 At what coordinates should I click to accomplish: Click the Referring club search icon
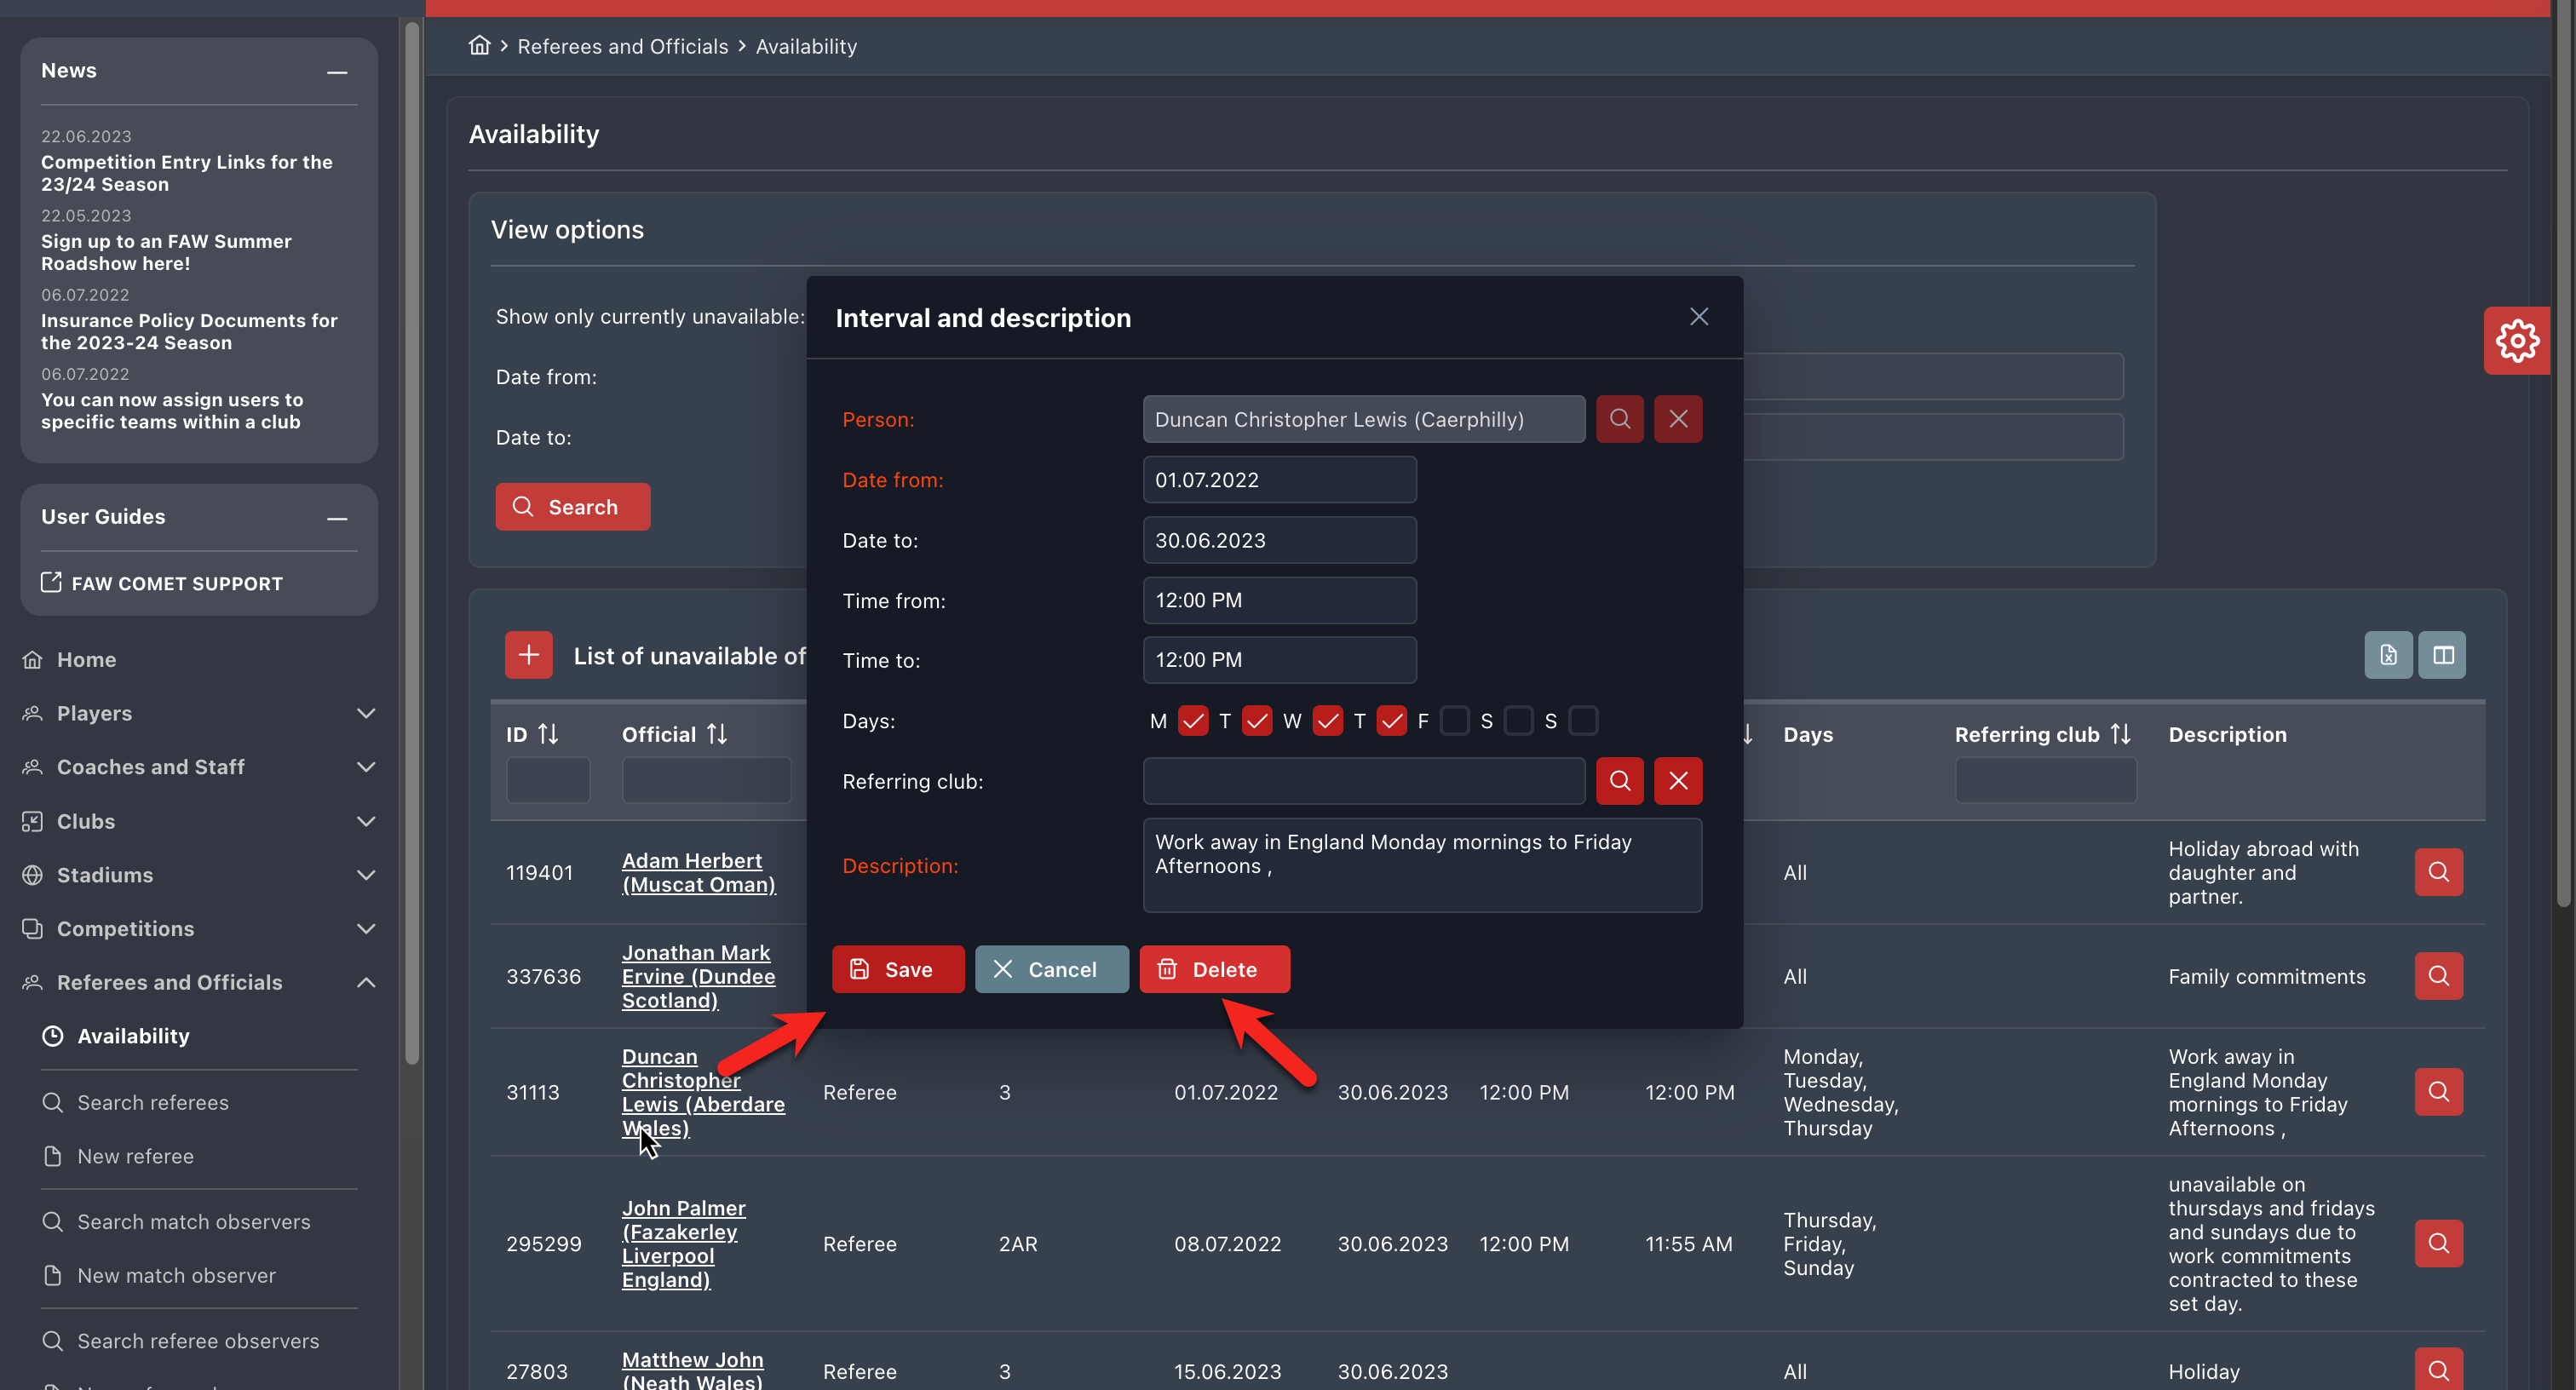click(1619, 781)
